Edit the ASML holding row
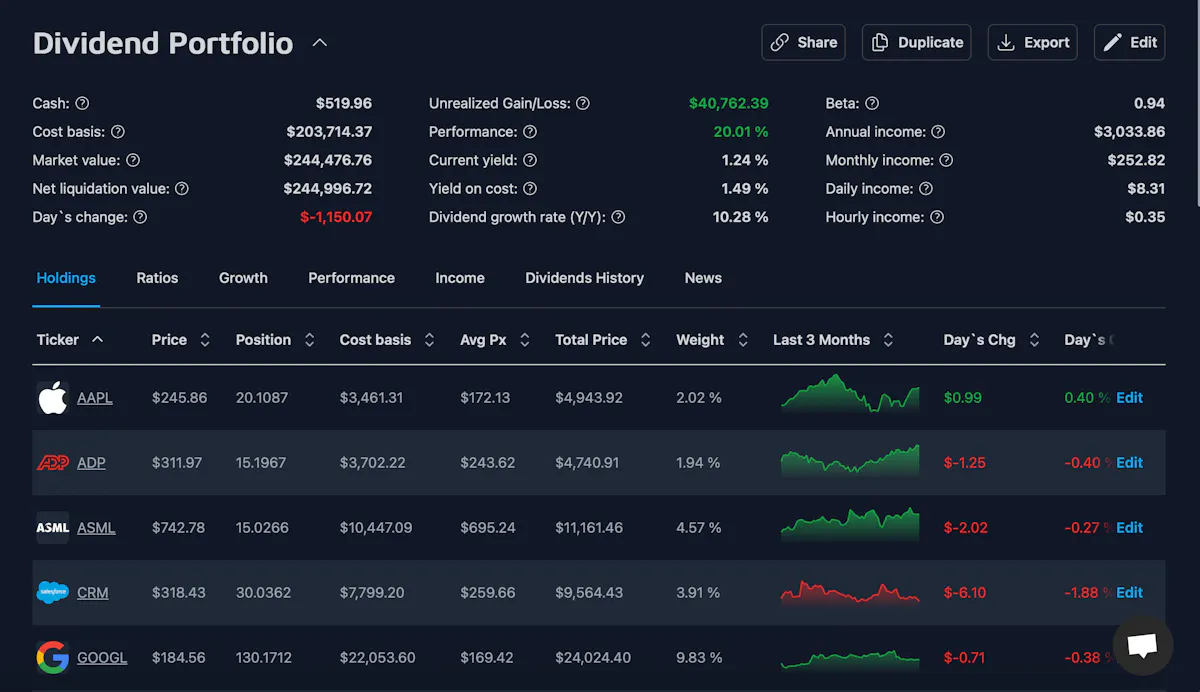1200x692 pixels. [1130, 528]
